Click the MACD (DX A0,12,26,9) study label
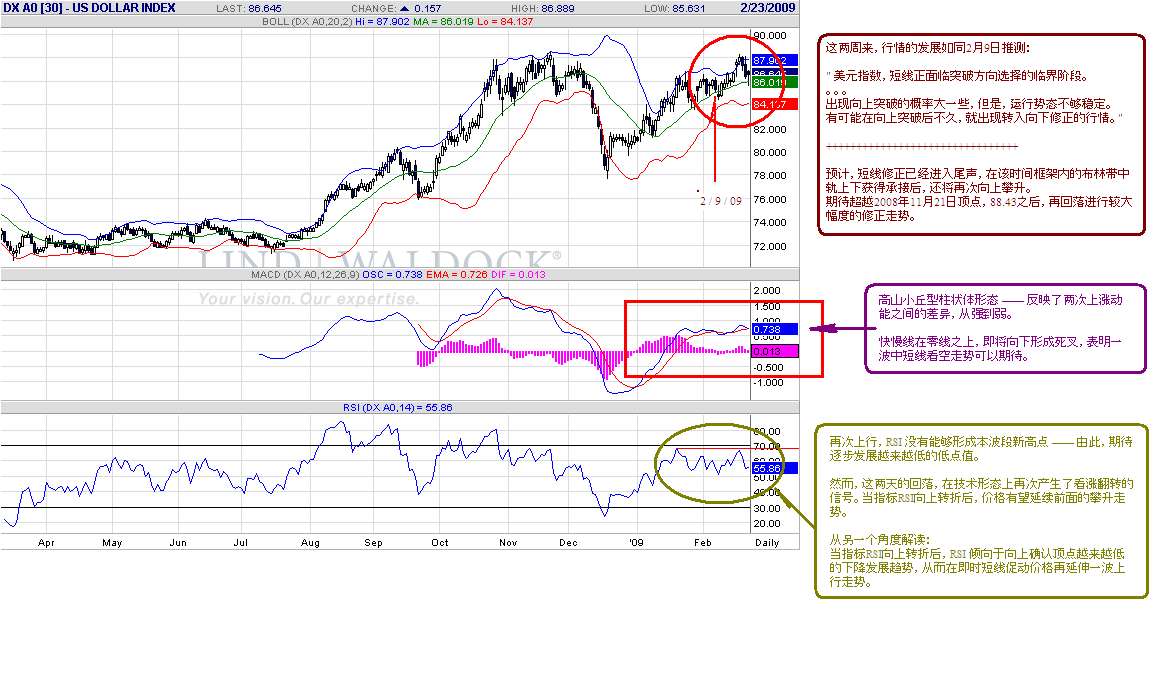This screenshot has height=686, width=1150. point(305,274)
